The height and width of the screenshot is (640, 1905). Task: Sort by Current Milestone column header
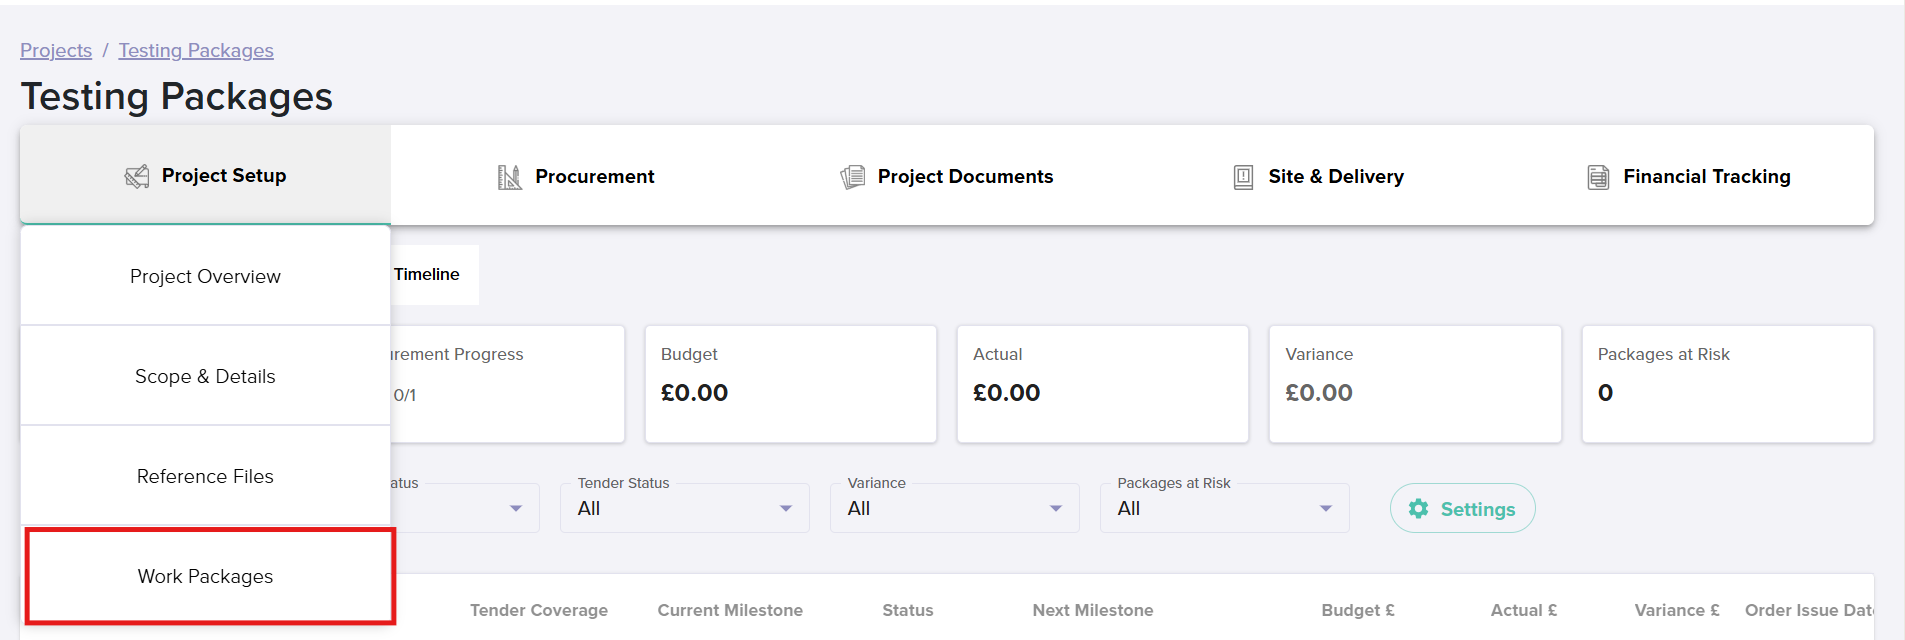[x=730, y=610]
